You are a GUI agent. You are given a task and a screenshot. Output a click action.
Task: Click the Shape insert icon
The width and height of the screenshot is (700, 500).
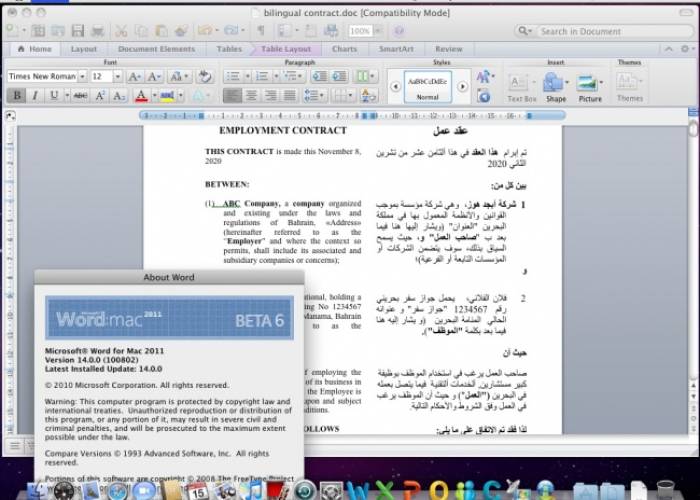pyautogui.click(x=555, y=88)
